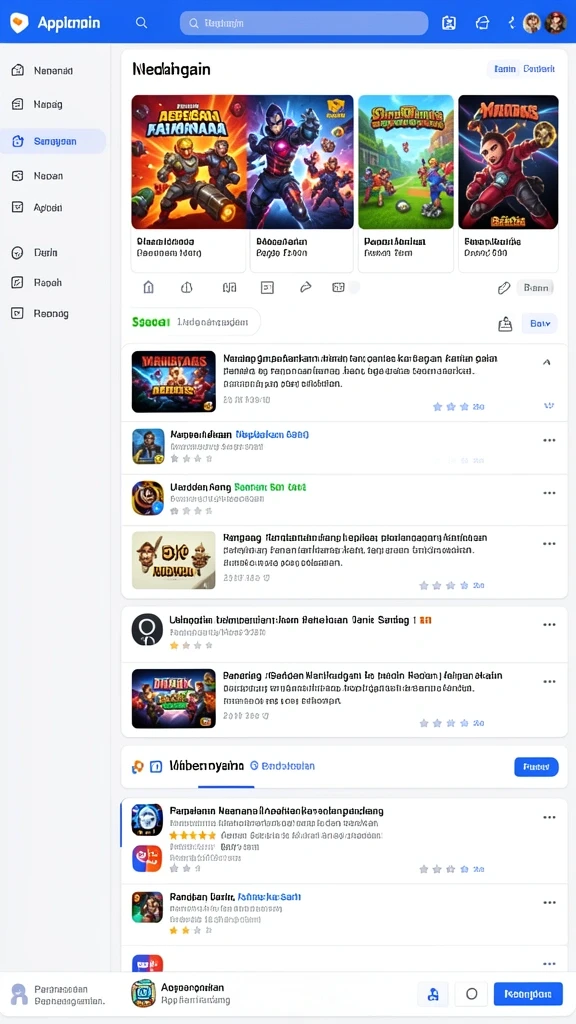
Task: Open options menu for the Ulaingotin row
Action: pos(549,624)
